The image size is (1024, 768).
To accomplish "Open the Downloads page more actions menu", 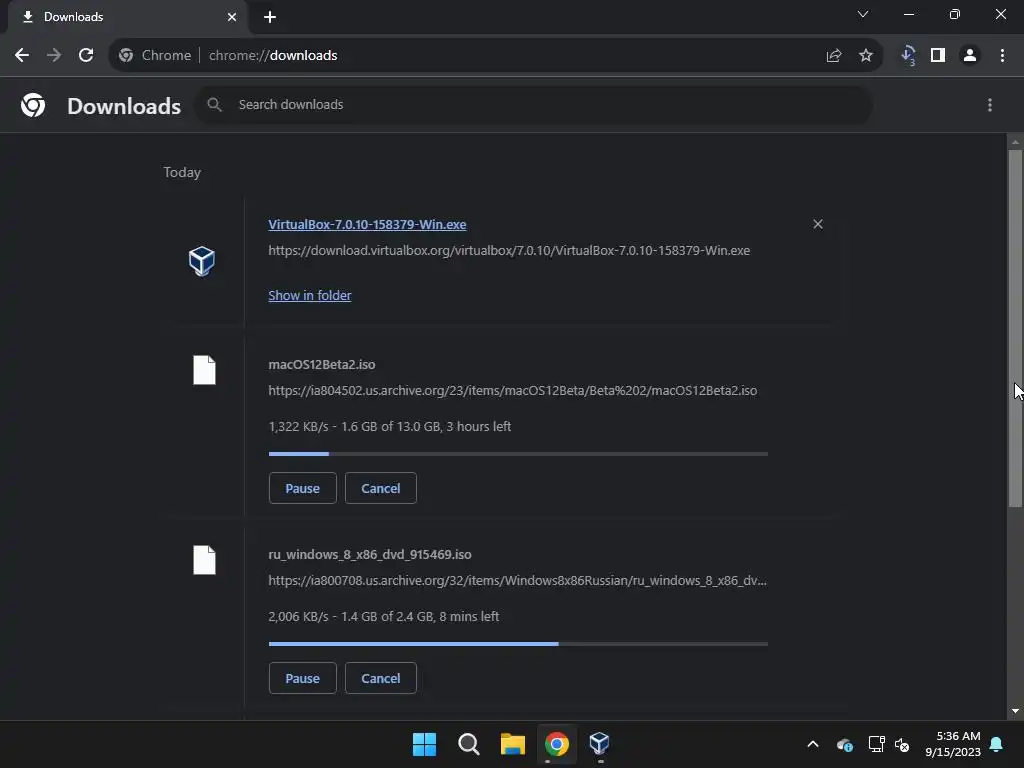I will 990,105.
